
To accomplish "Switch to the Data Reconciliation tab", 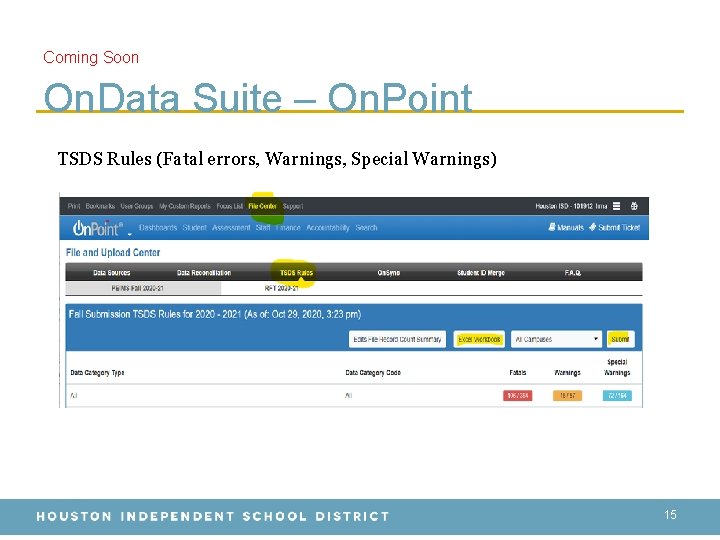I will [204, 273].
